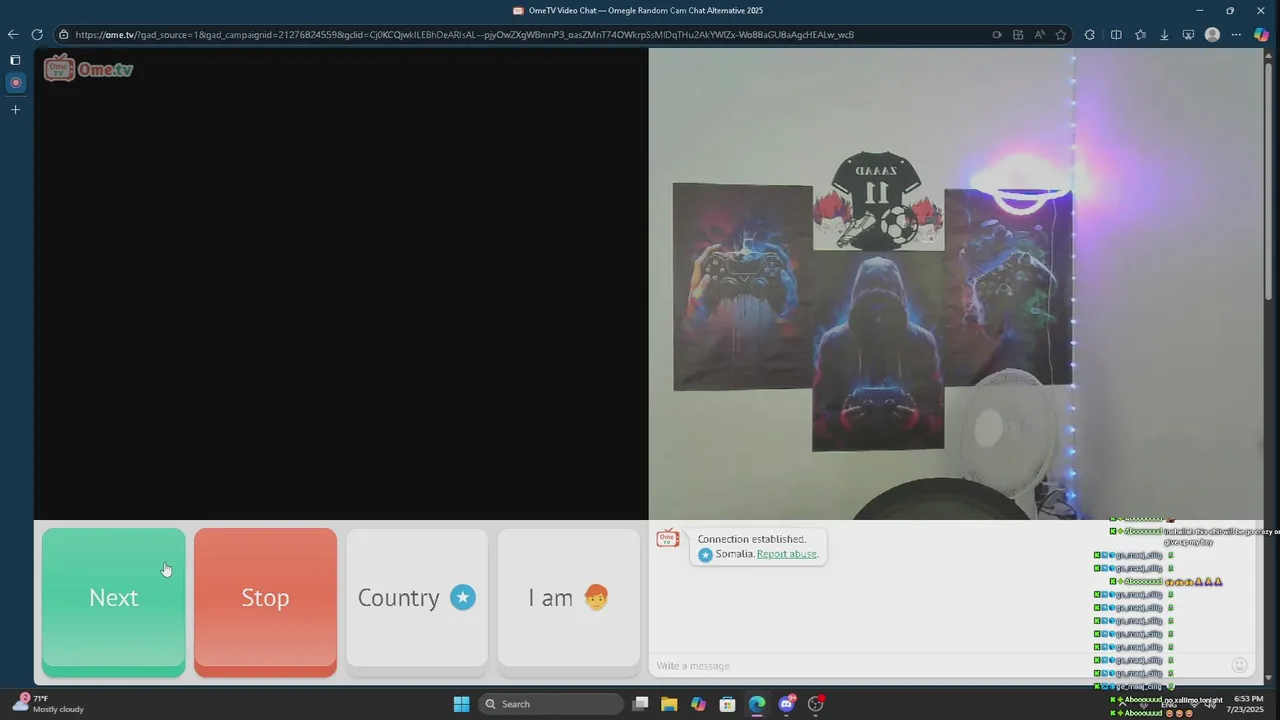Open Discord from taskbar
Screen dimensions: 1280x720
[786, 704]
